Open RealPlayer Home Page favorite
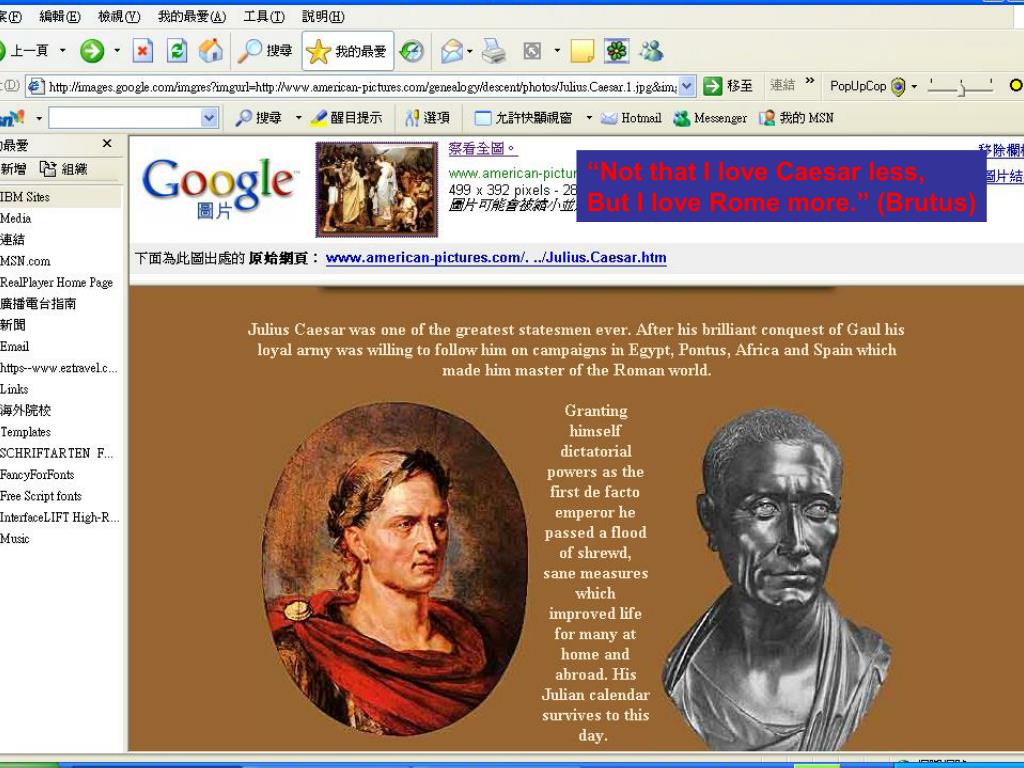The width and height of the screenshot is (1024, 768). 57,282
